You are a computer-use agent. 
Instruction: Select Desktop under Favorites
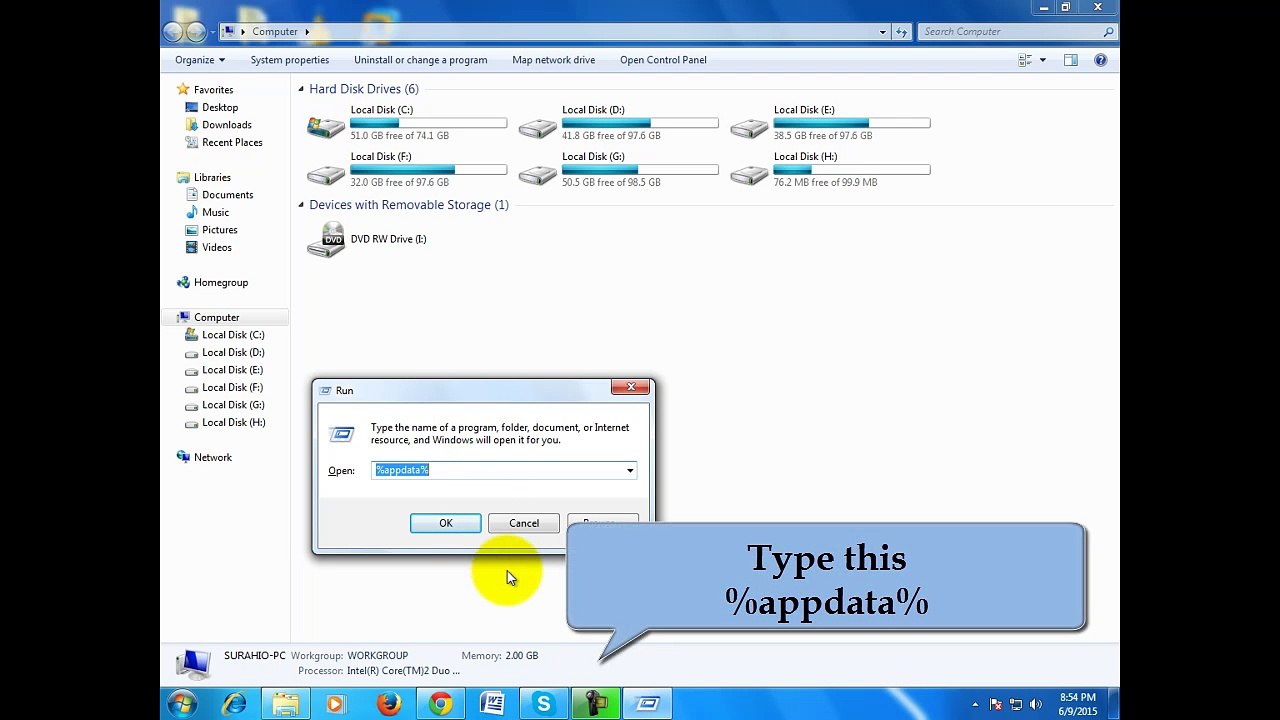coord(220,107)
